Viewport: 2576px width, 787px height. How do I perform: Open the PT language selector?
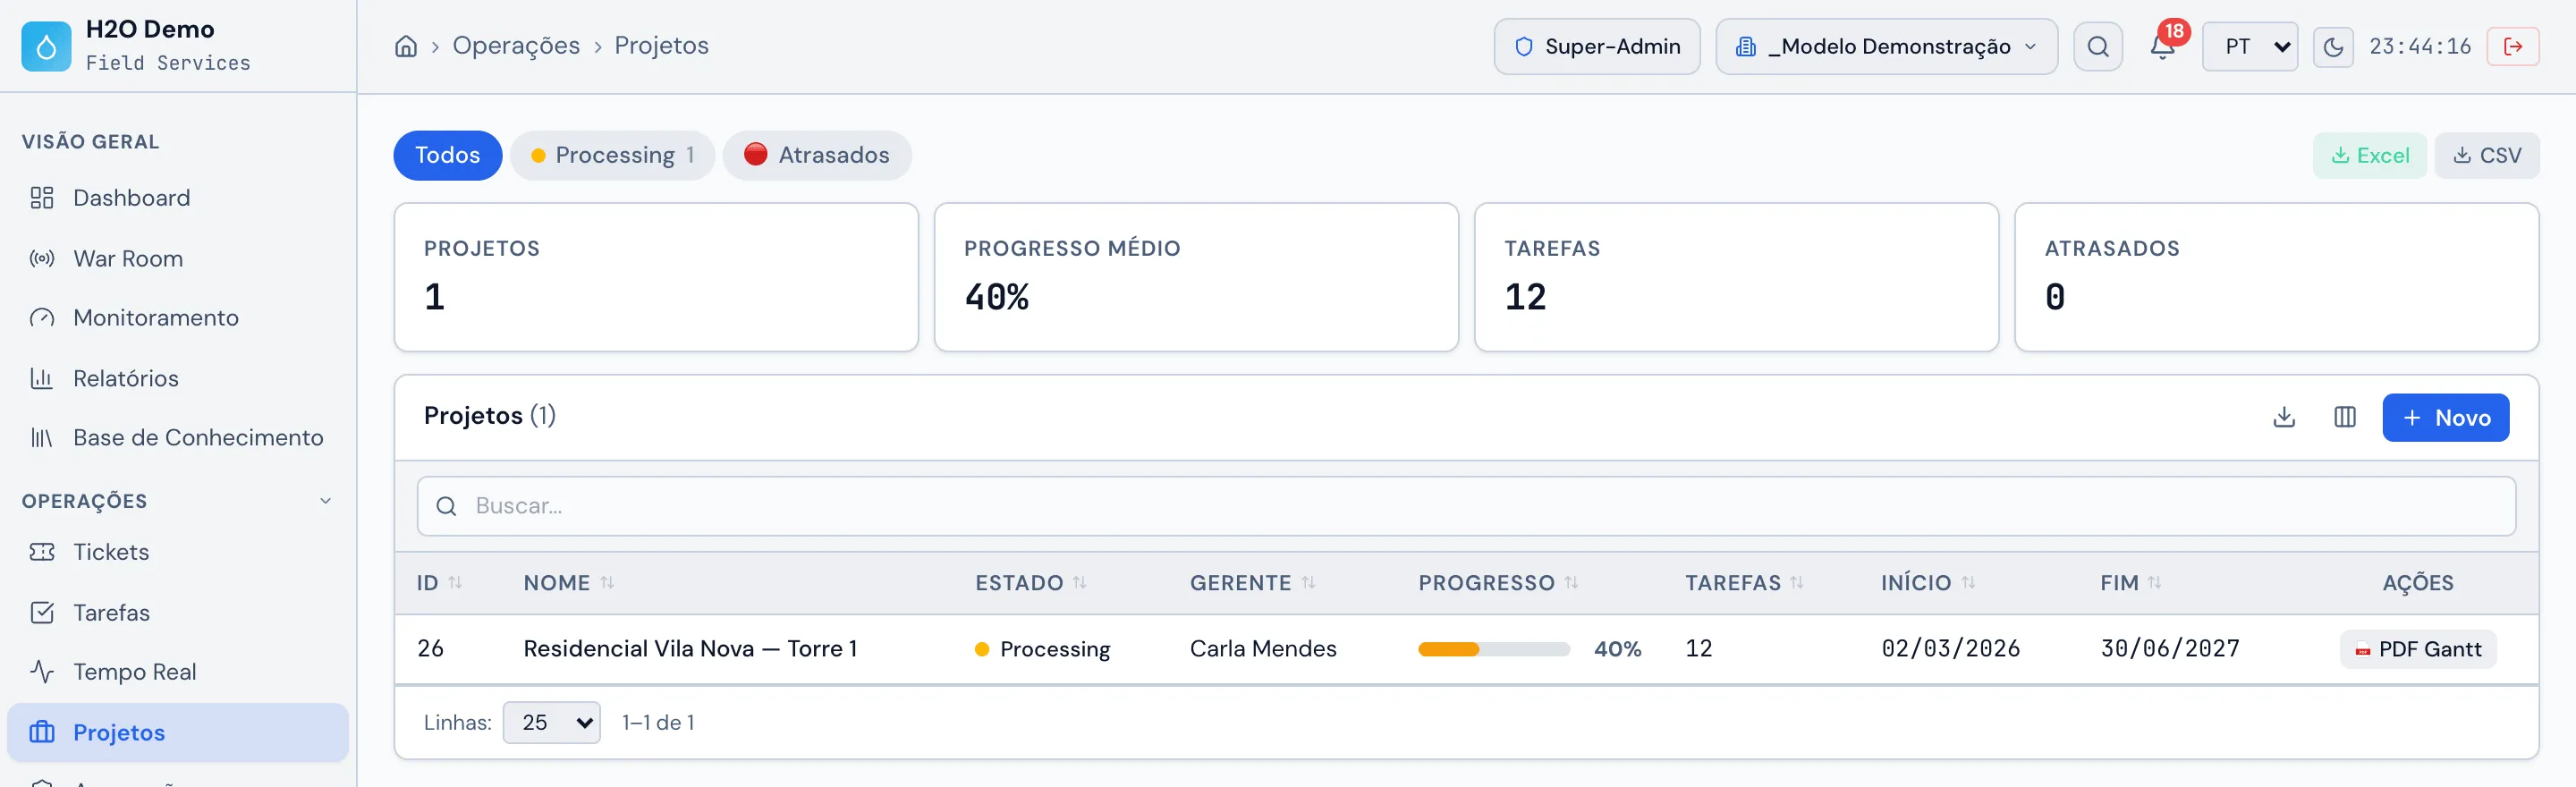click(x=2250, y=46)
